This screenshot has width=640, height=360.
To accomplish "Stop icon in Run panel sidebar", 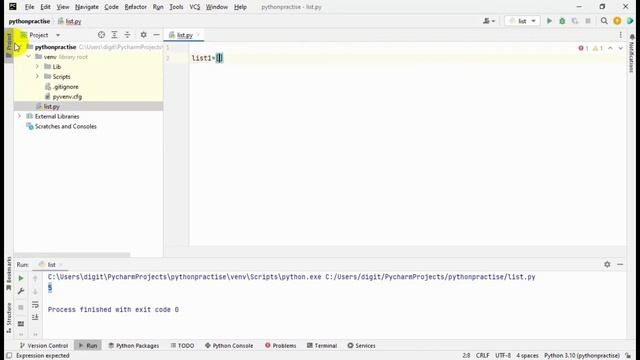I will tap(21, 307).
